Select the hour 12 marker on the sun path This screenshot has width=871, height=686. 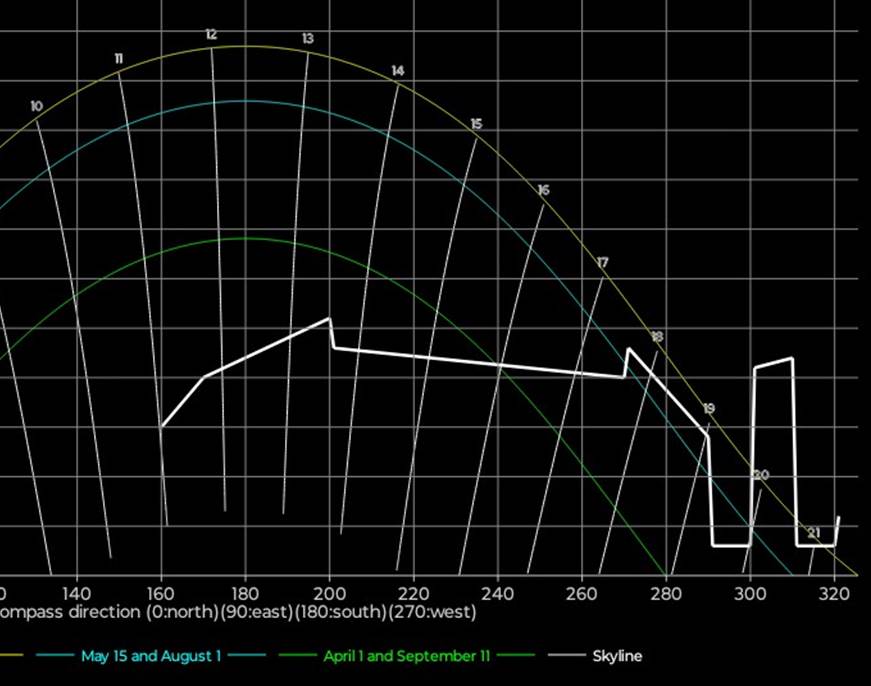[211, 35]
